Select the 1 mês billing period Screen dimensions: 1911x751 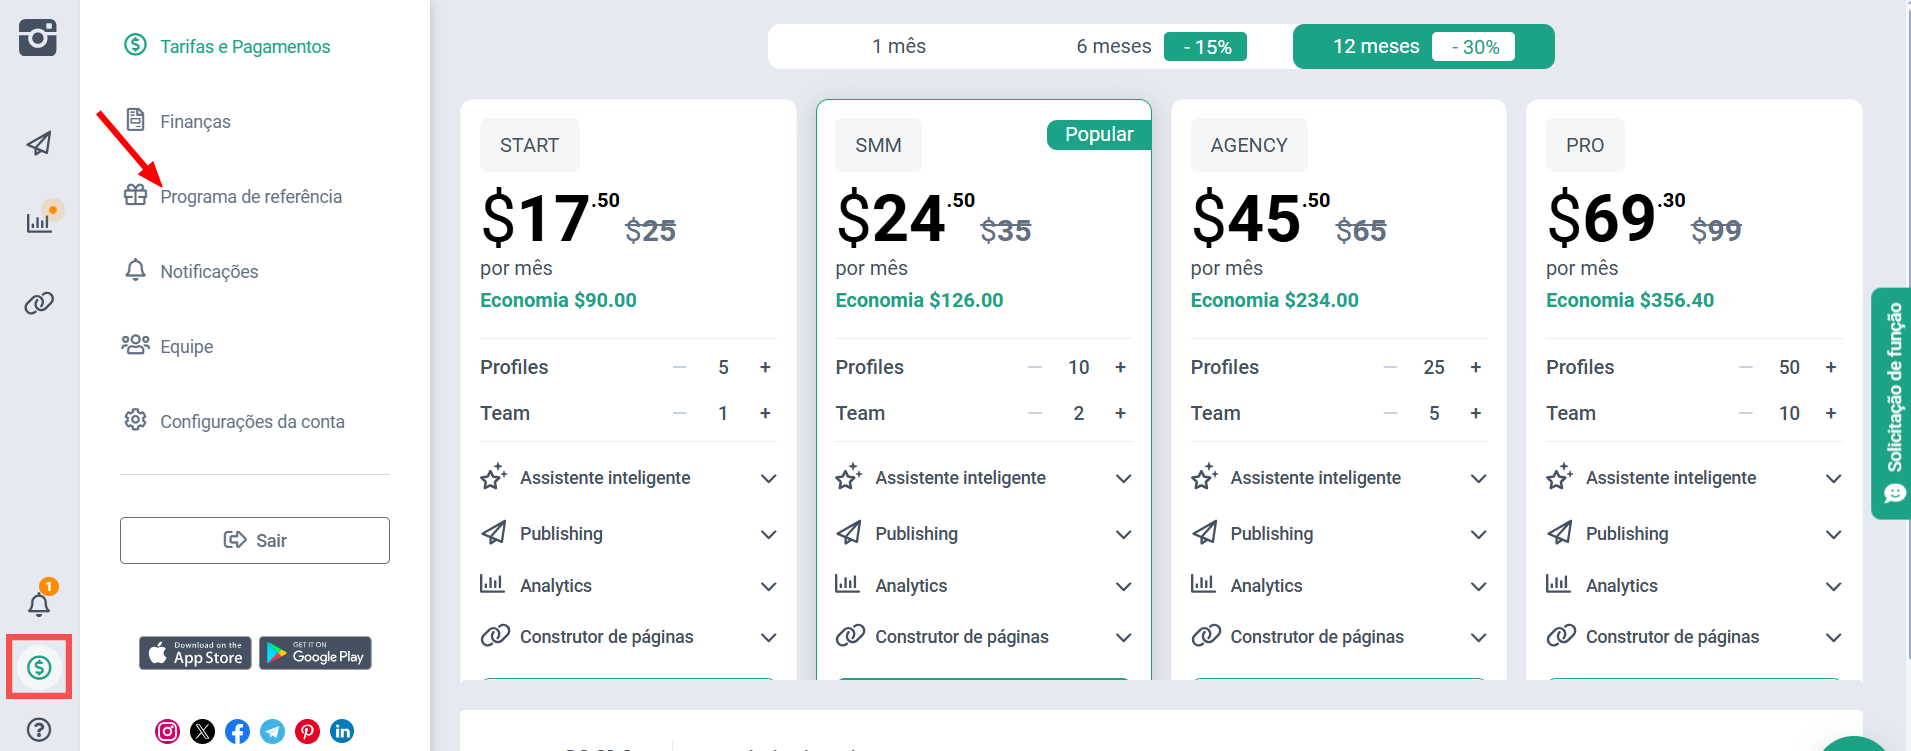coord(898,47)
